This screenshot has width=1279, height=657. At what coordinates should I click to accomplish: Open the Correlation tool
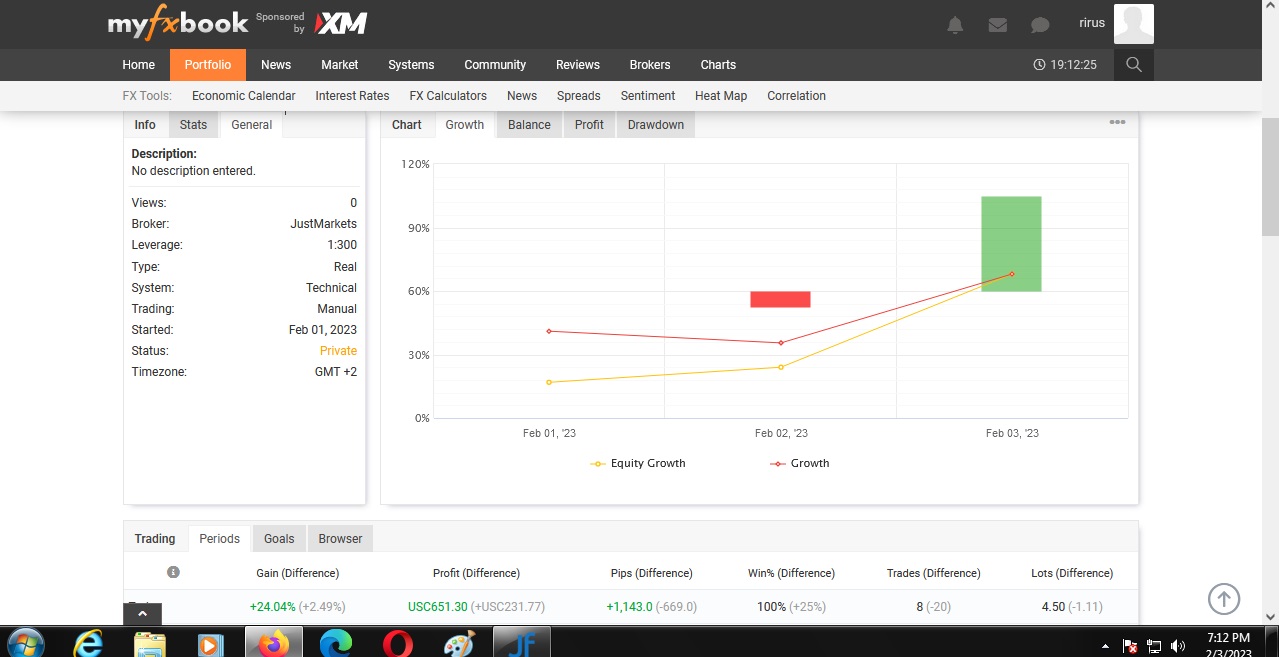(797, 96)
